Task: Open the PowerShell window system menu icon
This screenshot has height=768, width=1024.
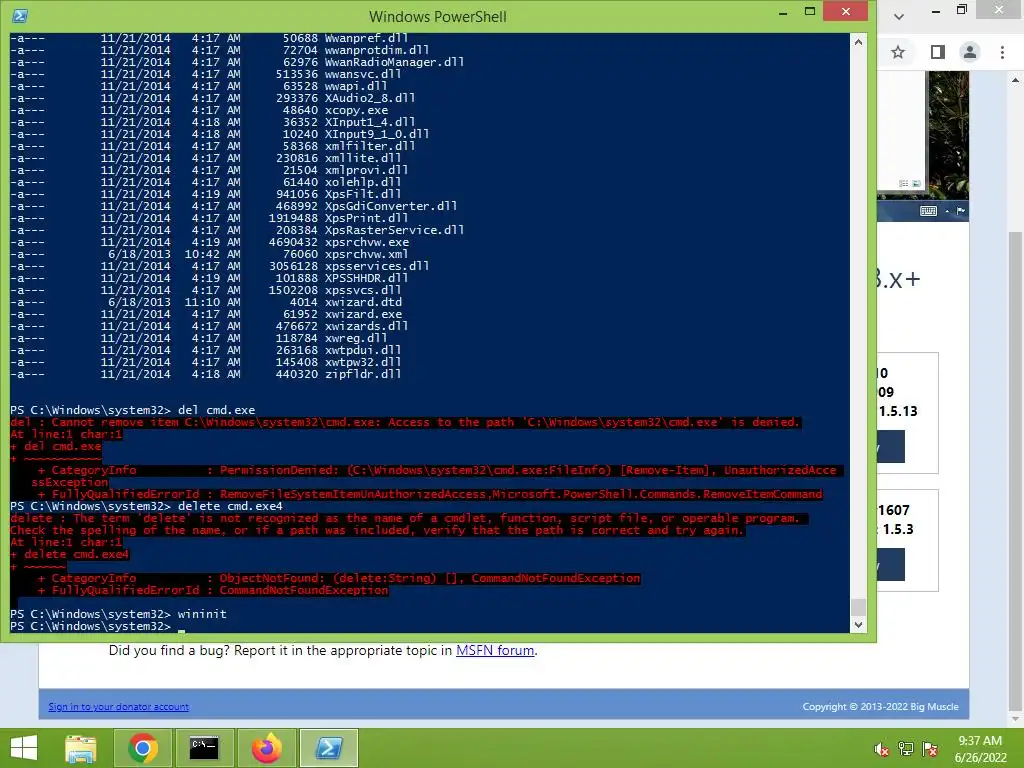Action: pos(20,16)
